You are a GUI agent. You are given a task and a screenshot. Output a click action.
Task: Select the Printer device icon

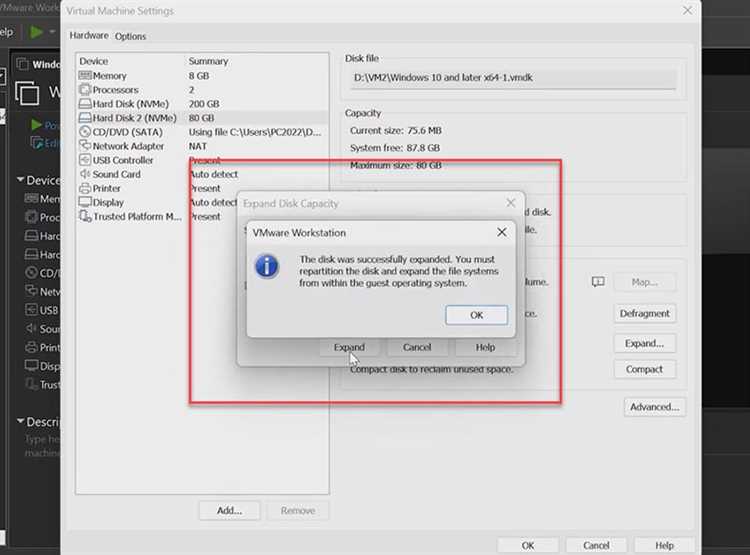click(85, 188)
